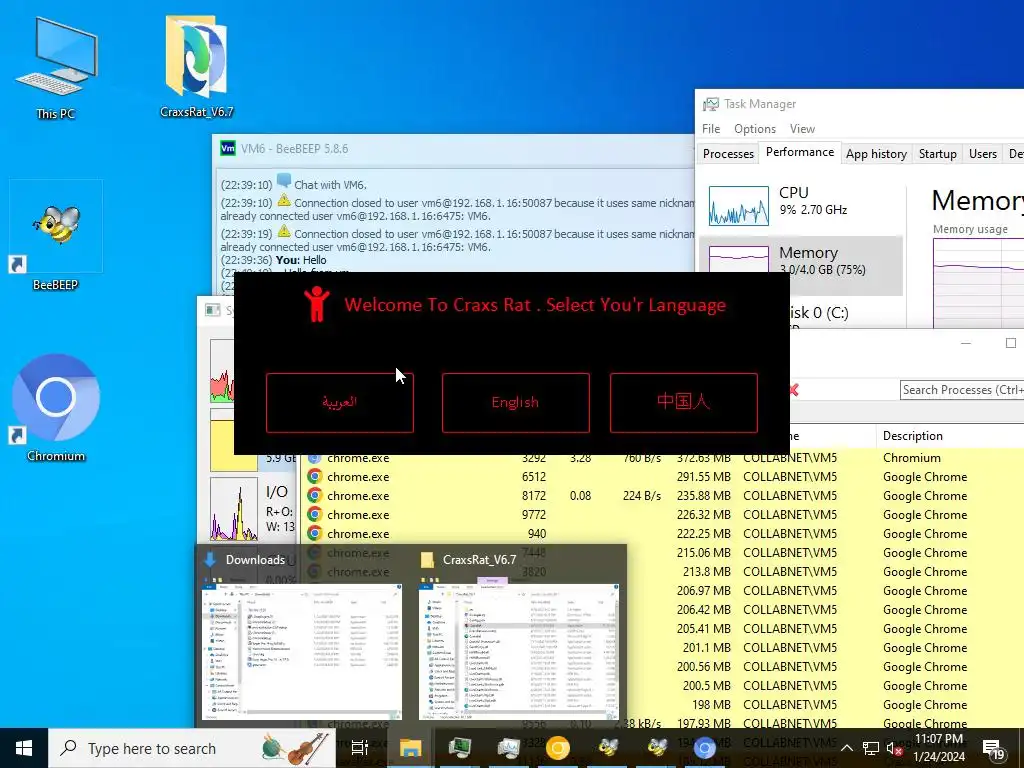Screen dimensions: 1024x768
Task: Click the blue Chromium taskbar icon
Action: (x=704, y=748)
